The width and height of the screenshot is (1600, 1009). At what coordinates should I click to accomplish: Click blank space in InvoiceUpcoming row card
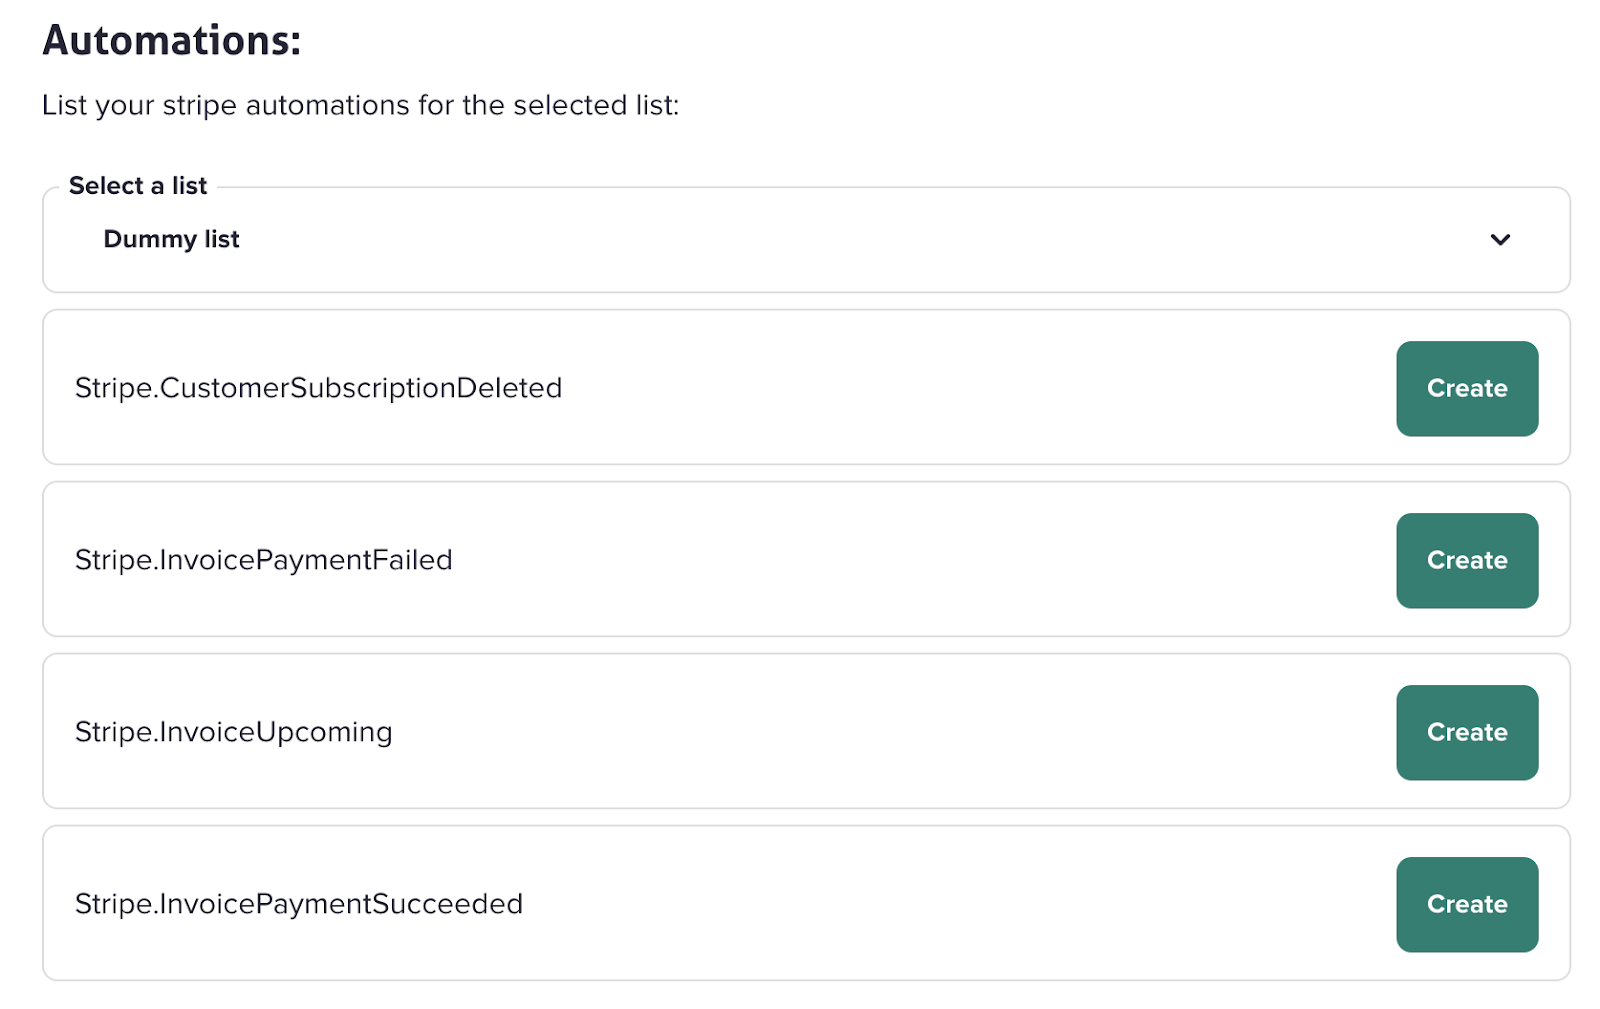pyautogui.click(x=880, y=732)
